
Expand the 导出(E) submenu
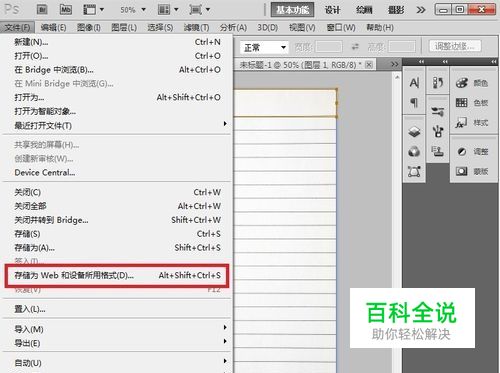117,343
